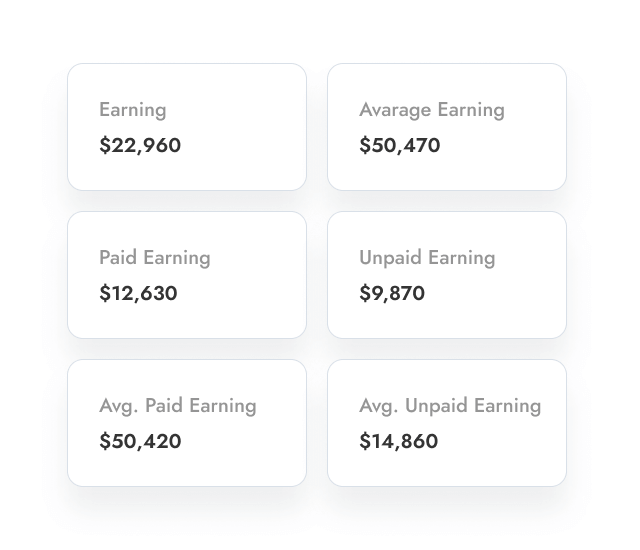
Task: Click the $22,960 earning amount
Action: tap(140, 146)
